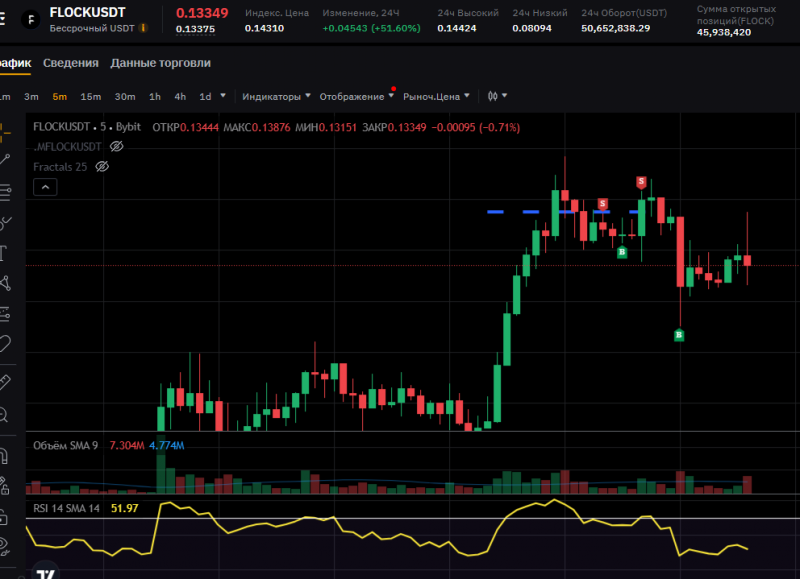The height and width of the screenshot is (579, 800).
Task: Click the Fractals 25 legend label
Action: (60, 166)
